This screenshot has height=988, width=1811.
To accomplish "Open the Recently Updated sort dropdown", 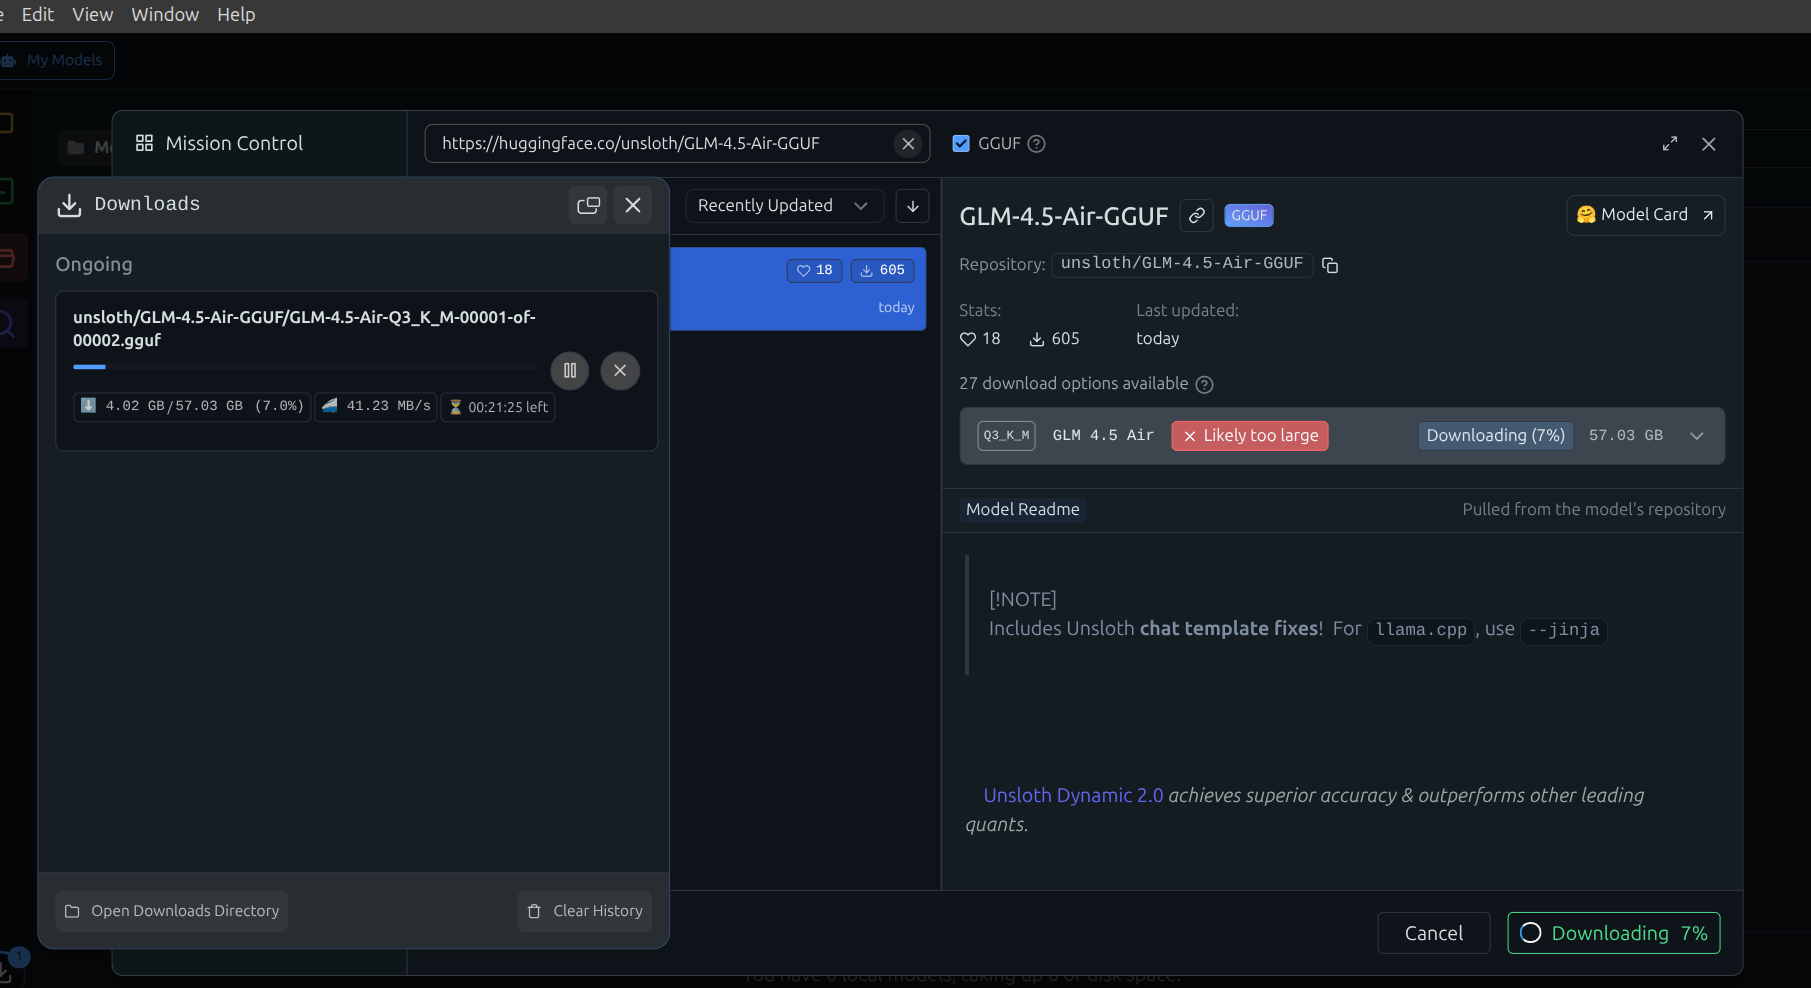I will click(x=784, y=206).
